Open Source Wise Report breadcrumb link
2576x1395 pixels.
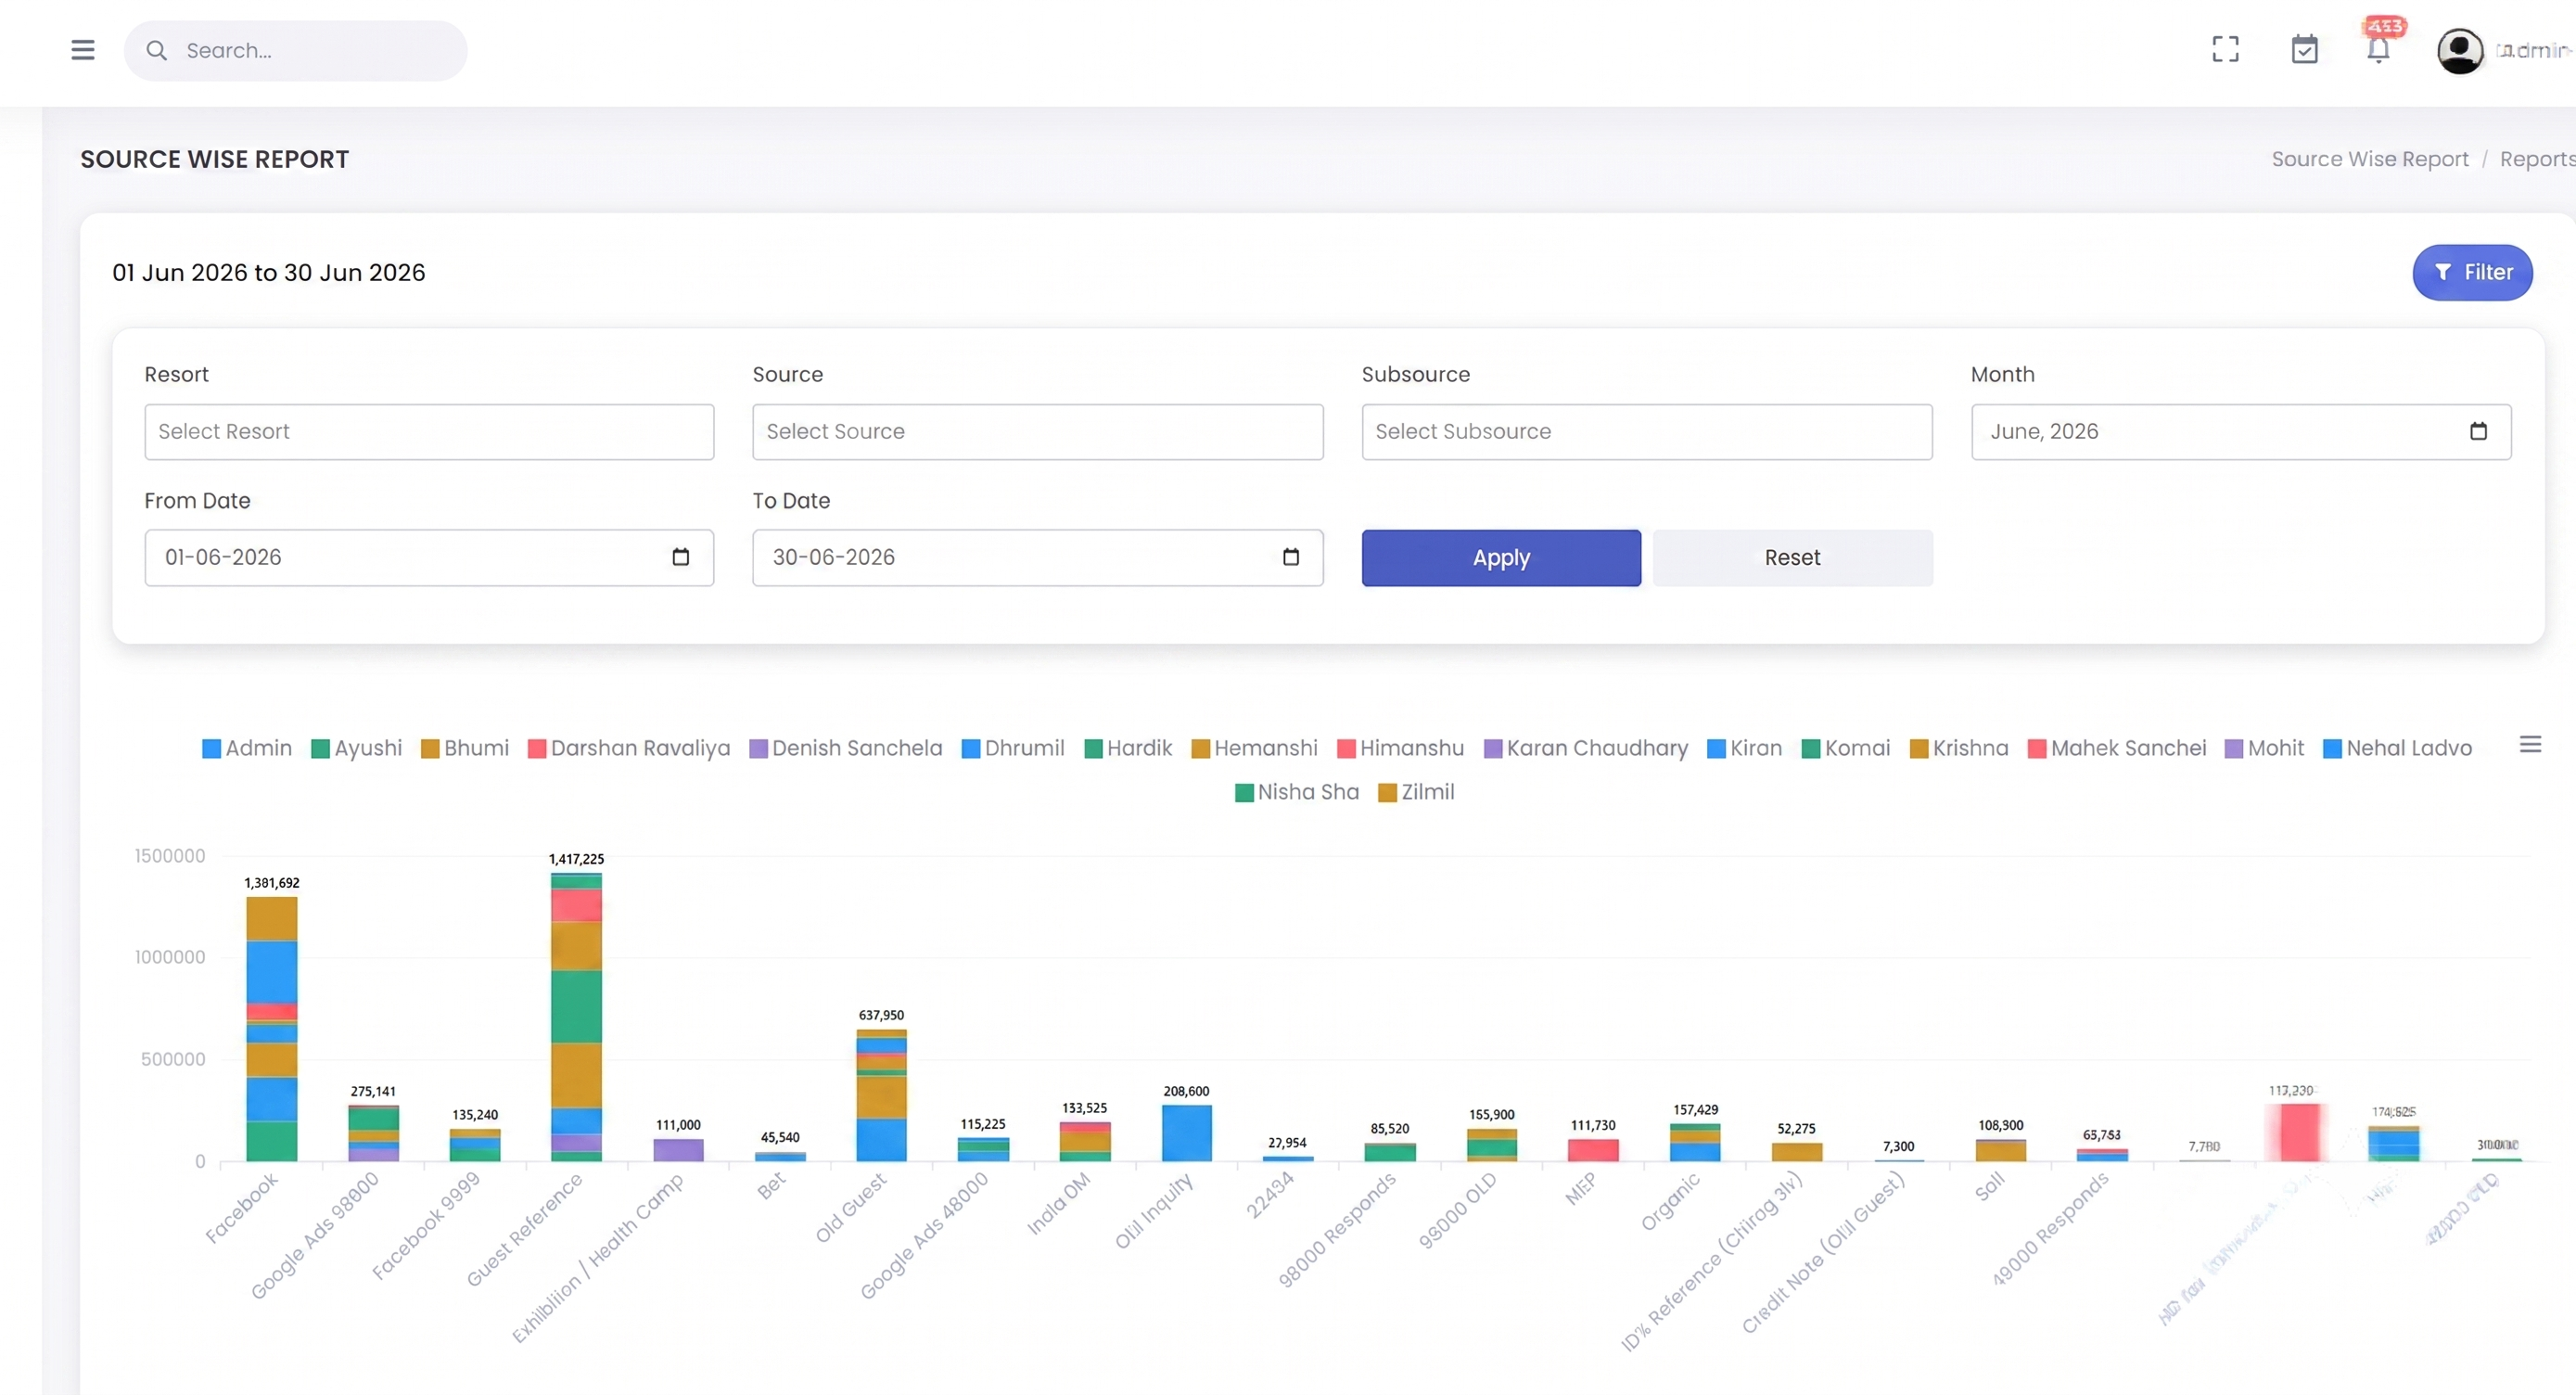point(2369,159)
